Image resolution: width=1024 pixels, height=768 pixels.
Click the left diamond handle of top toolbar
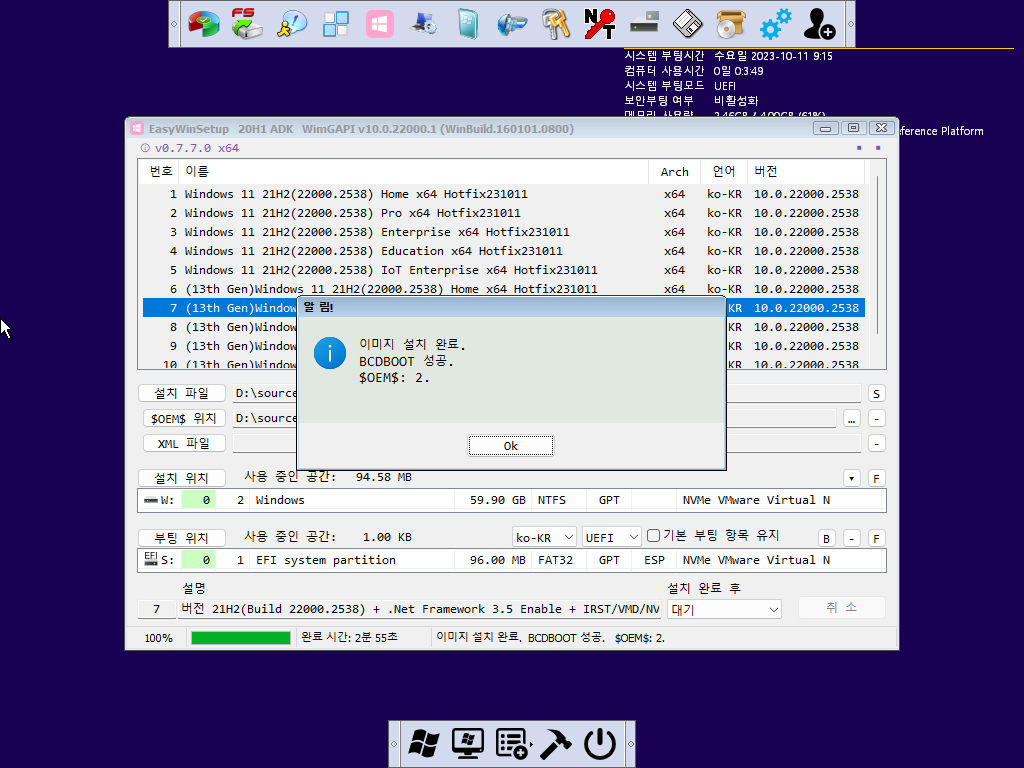click(174, 24)
